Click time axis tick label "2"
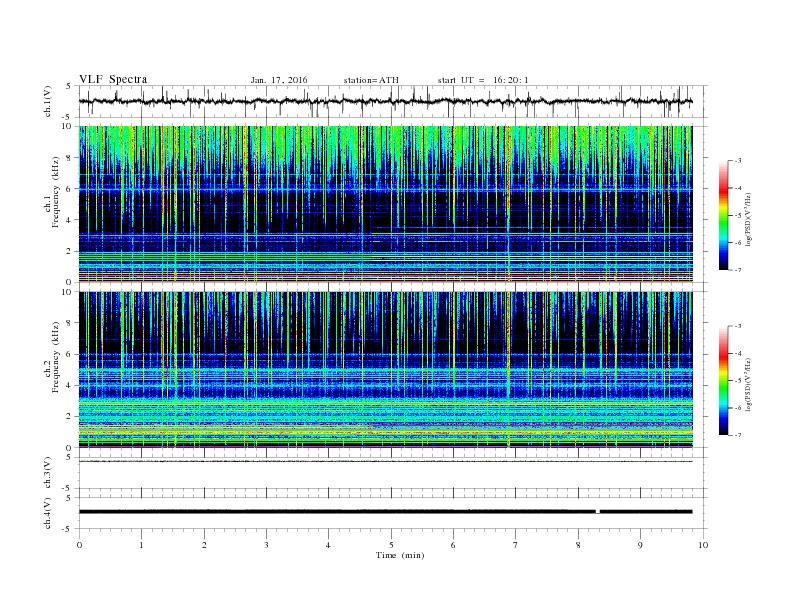Image resolution: width=792 pixels, height=612 pixels. point(204,545)
